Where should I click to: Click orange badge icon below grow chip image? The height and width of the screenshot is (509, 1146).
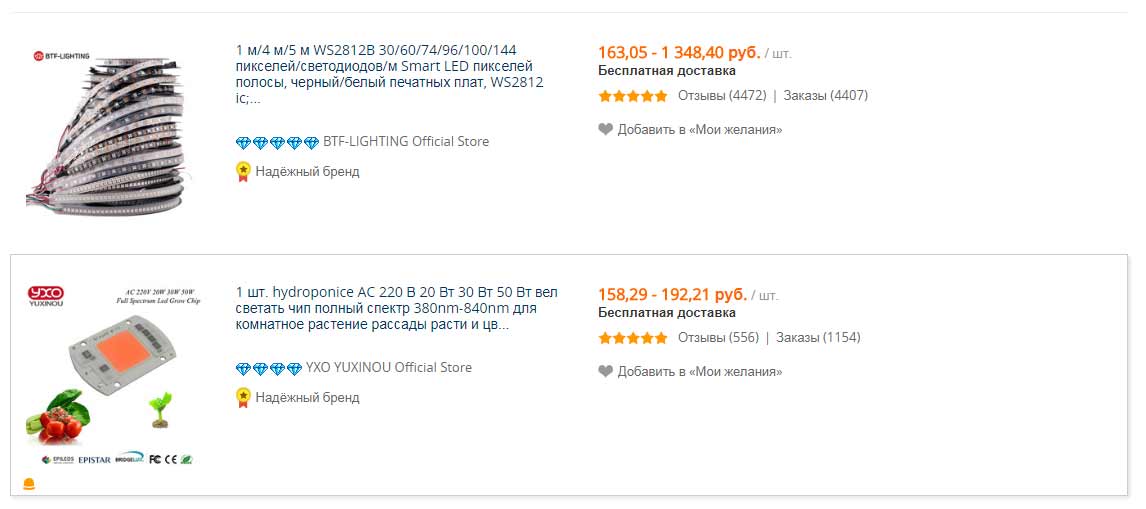point(29,483)
